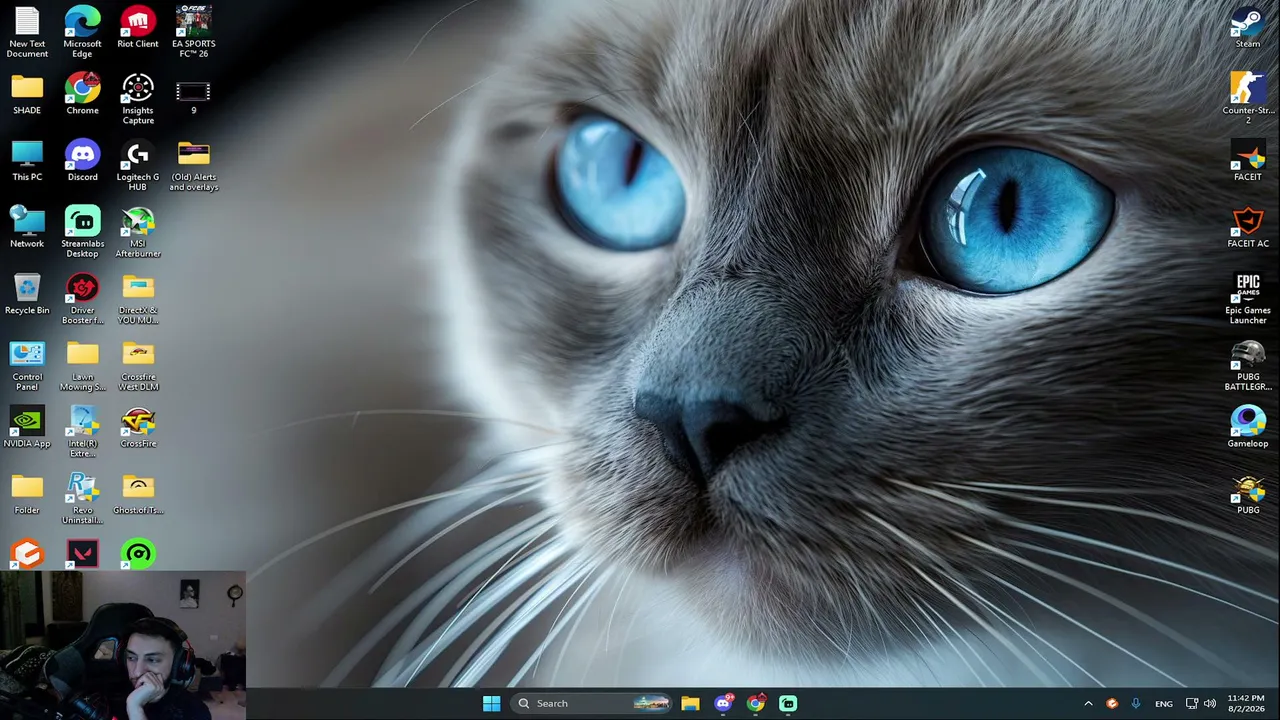Select the PUBG shortcut with shield badge
This screenshot has width=1280, height=720.
1247,495
